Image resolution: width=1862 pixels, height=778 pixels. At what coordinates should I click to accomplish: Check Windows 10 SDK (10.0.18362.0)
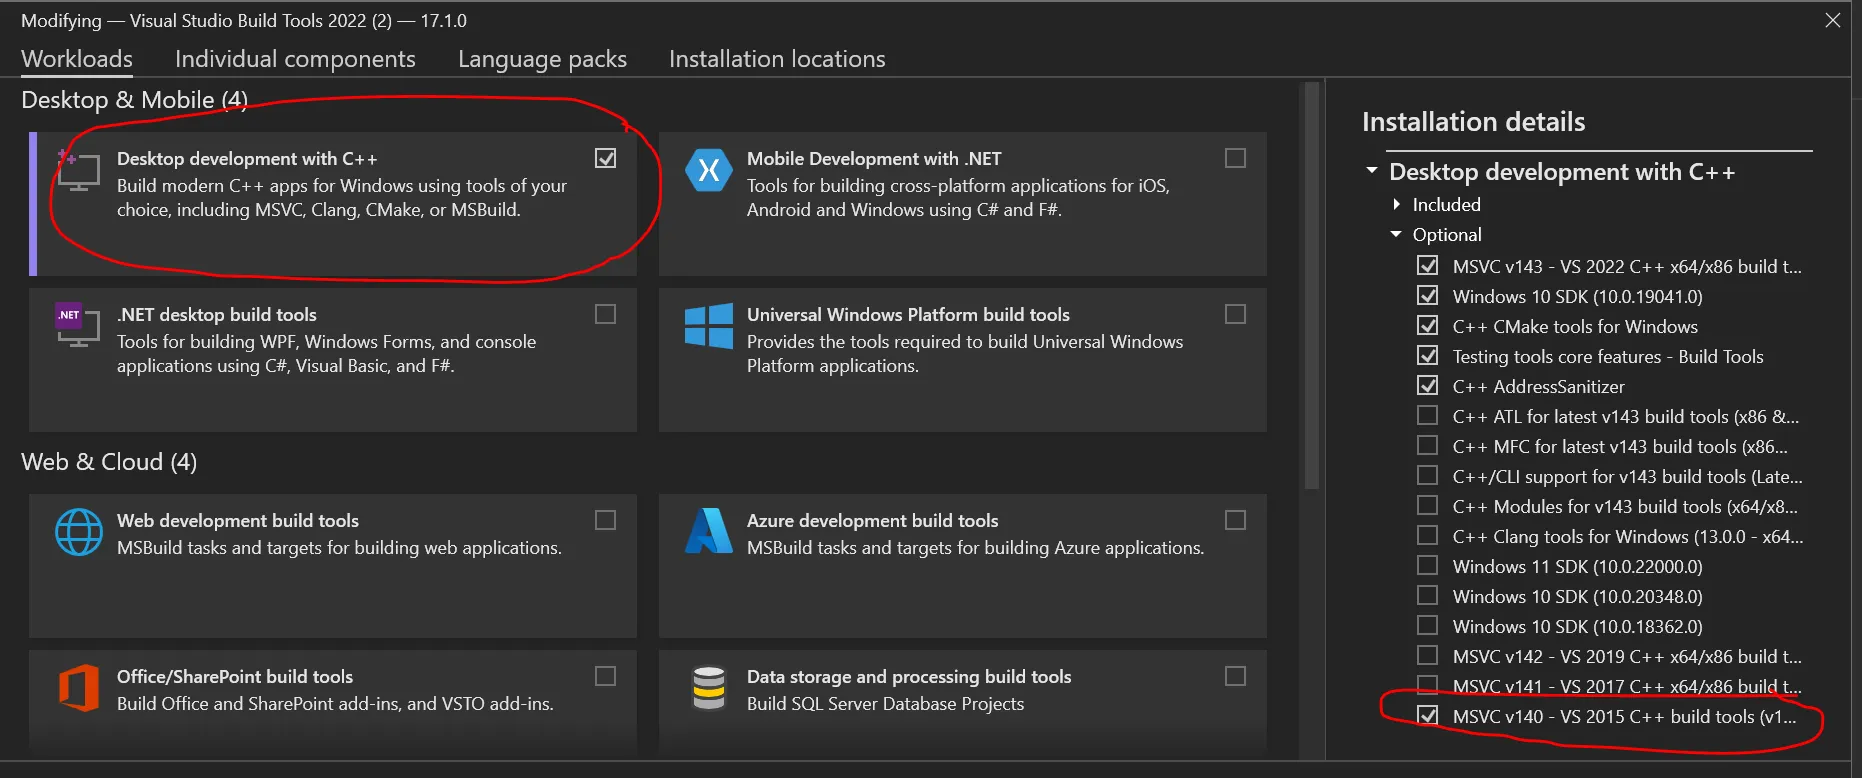coord(1427,626)
